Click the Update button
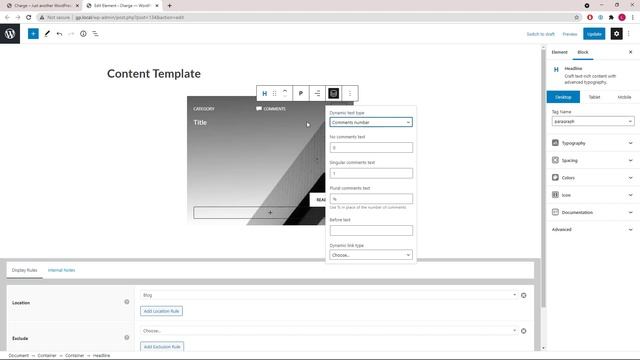640x360 pixels. [594, 34]
